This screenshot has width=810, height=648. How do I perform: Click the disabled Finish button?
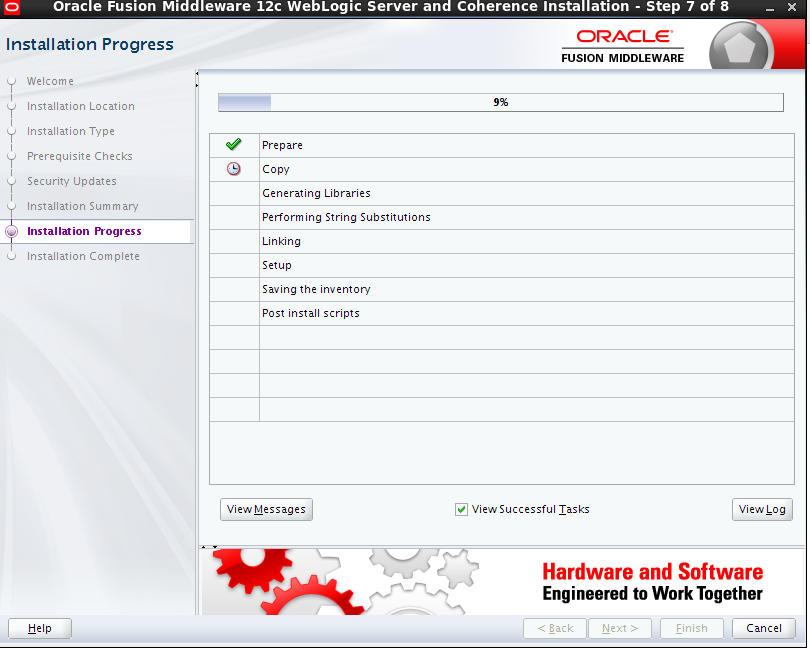pos(691,628)
